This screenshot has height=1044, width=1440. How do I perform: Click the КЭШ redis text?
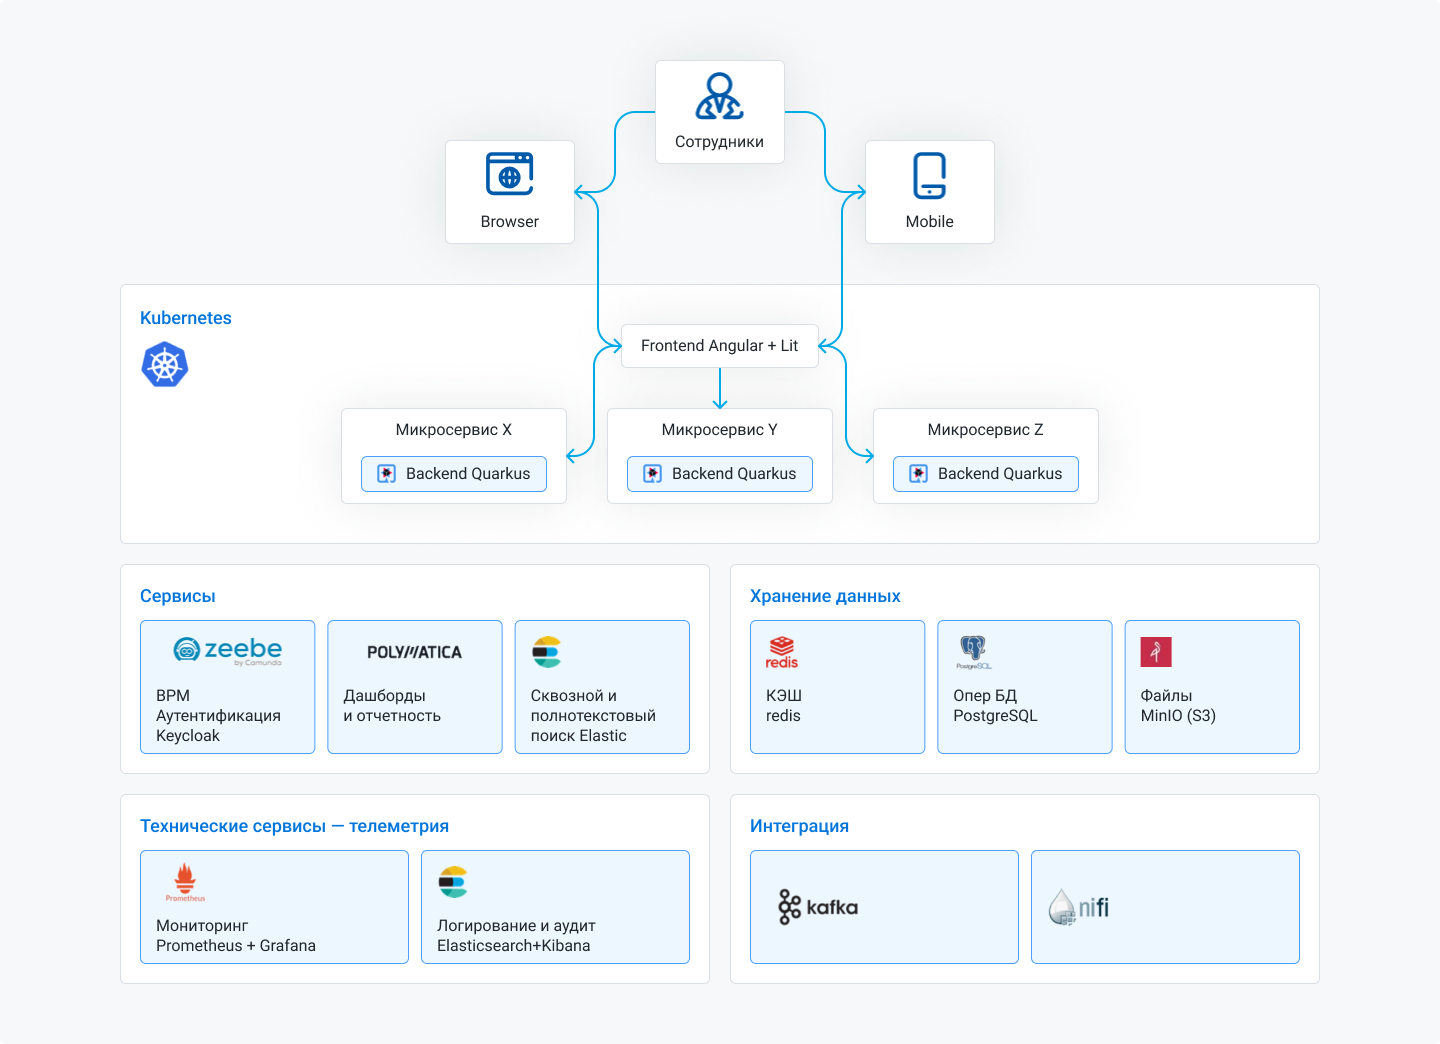(784, 706)
